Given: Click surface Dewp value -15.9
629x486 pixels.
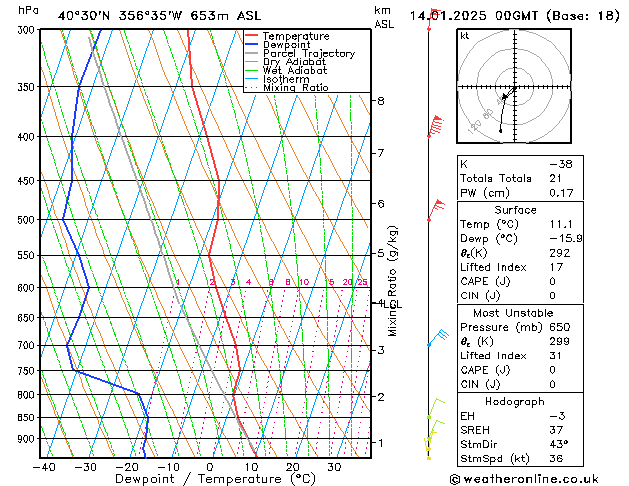Looking at the screenshot, I should click(x=566, y=239).
